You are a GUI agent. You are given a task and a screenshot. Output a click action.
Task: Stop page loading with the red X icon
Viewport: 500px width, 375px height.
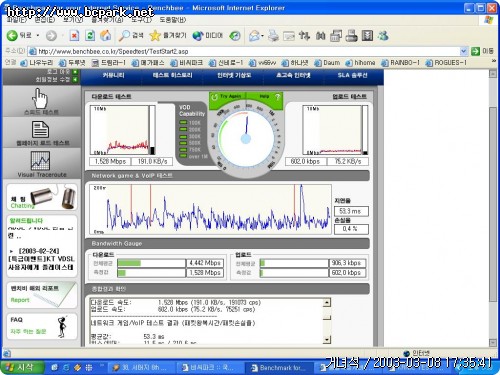[74, 35]
